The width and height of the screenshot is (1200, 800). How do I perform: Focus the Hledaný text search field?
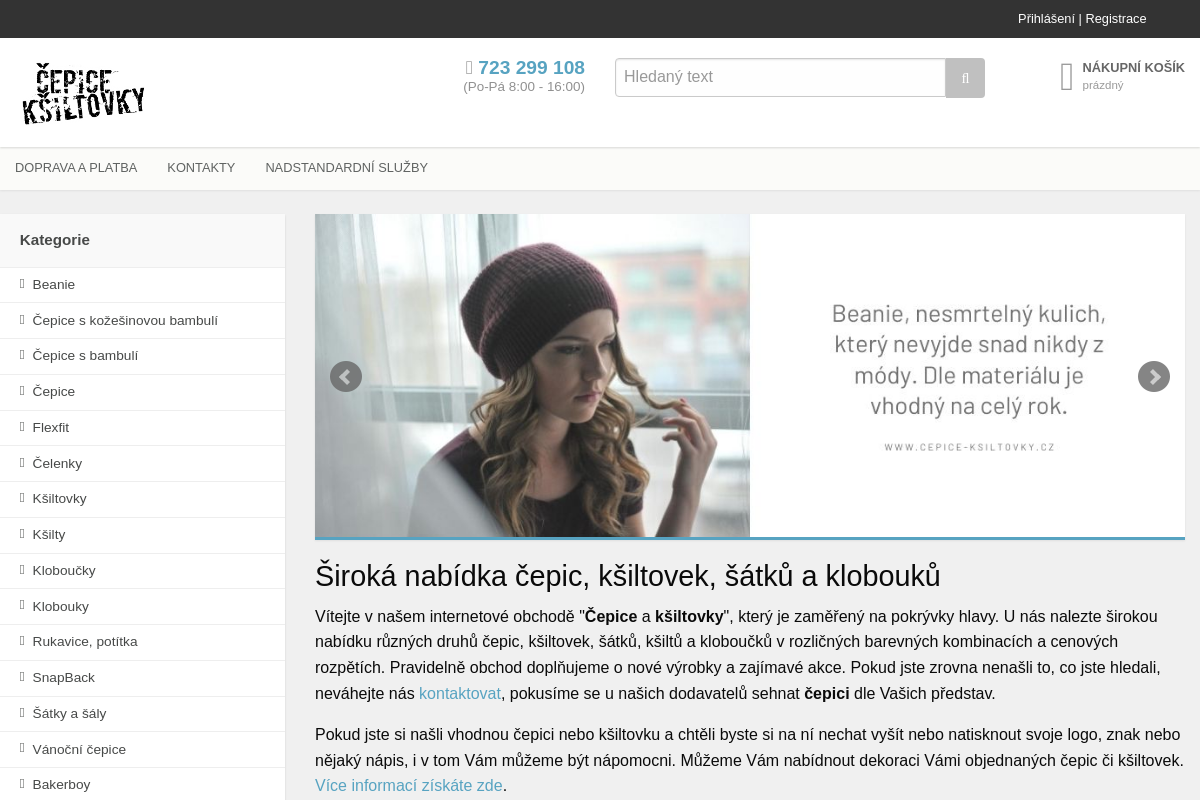click(x=780, y=78)
